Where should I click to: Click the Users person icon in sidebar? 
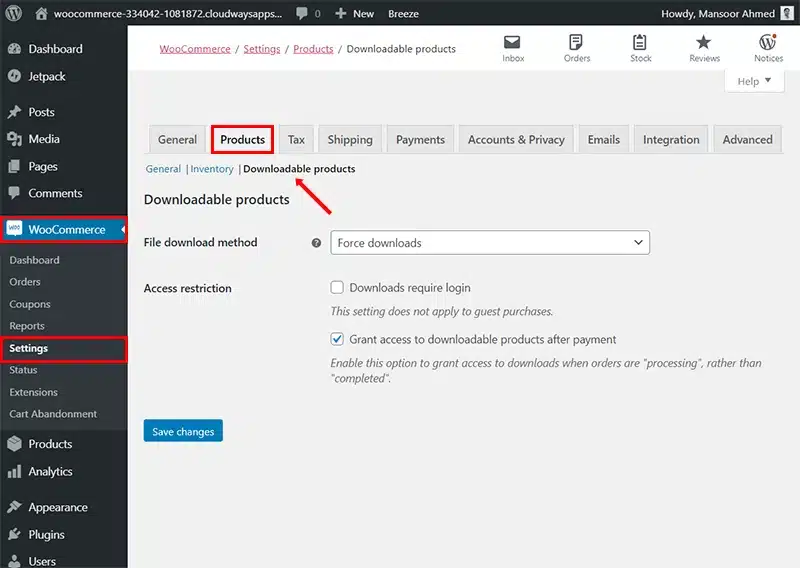(x=14, y=561)
